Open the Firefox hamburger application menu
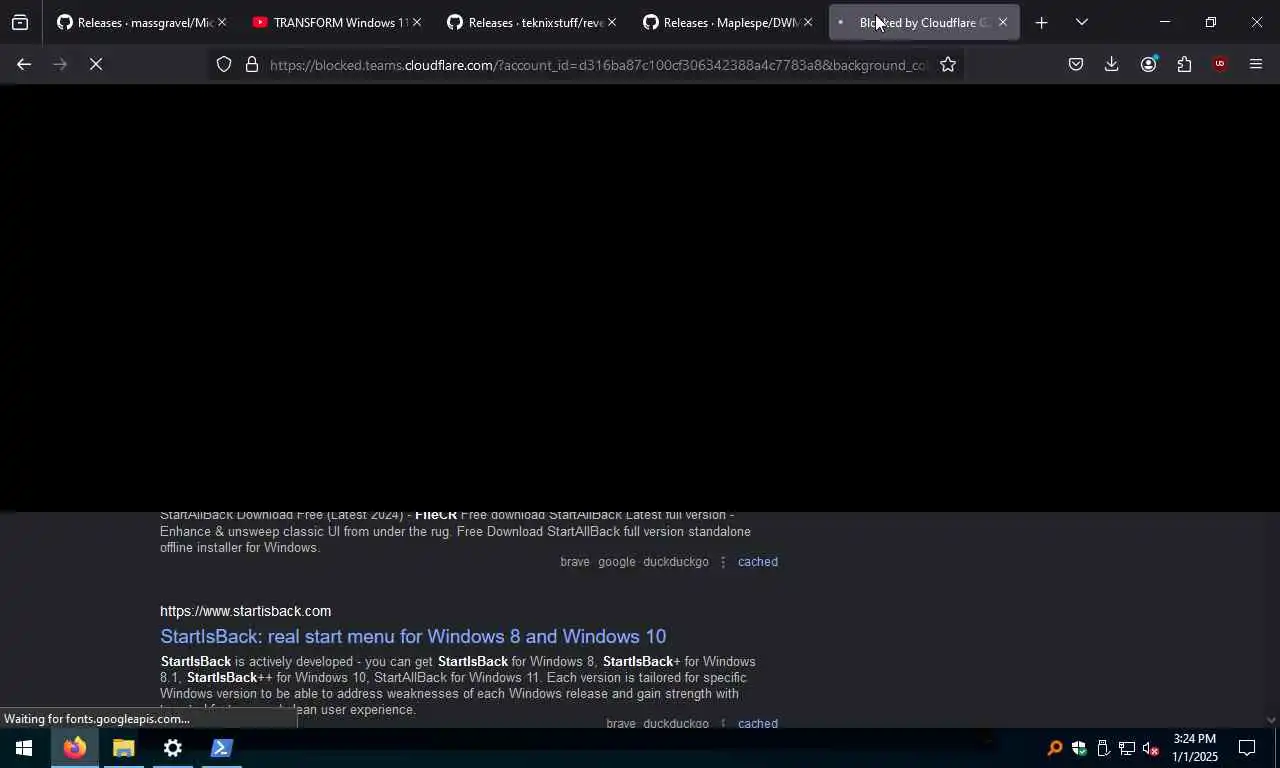The height and width of the screenshot is (768, 1280). [1256, 64]
